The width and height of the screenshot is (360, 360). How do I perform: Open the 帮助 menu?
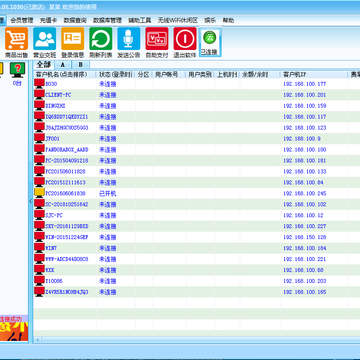228,20
